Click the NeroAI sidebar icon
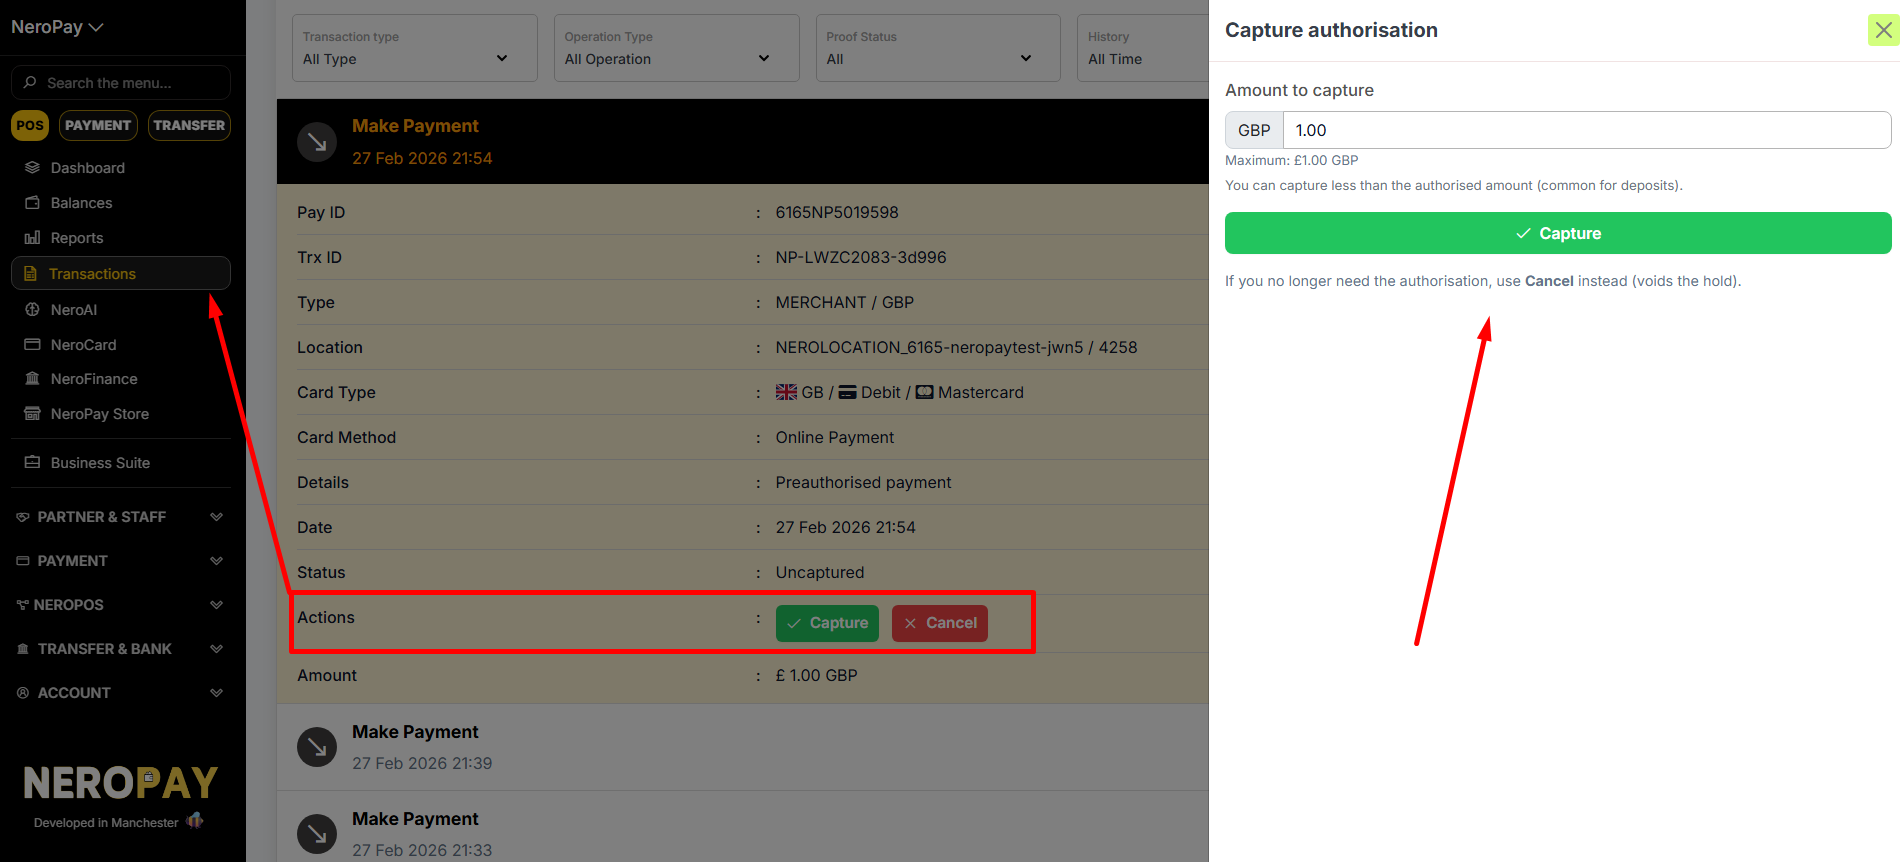Image resolution: width=1900 pixels, height=862 pixels. 32,310
